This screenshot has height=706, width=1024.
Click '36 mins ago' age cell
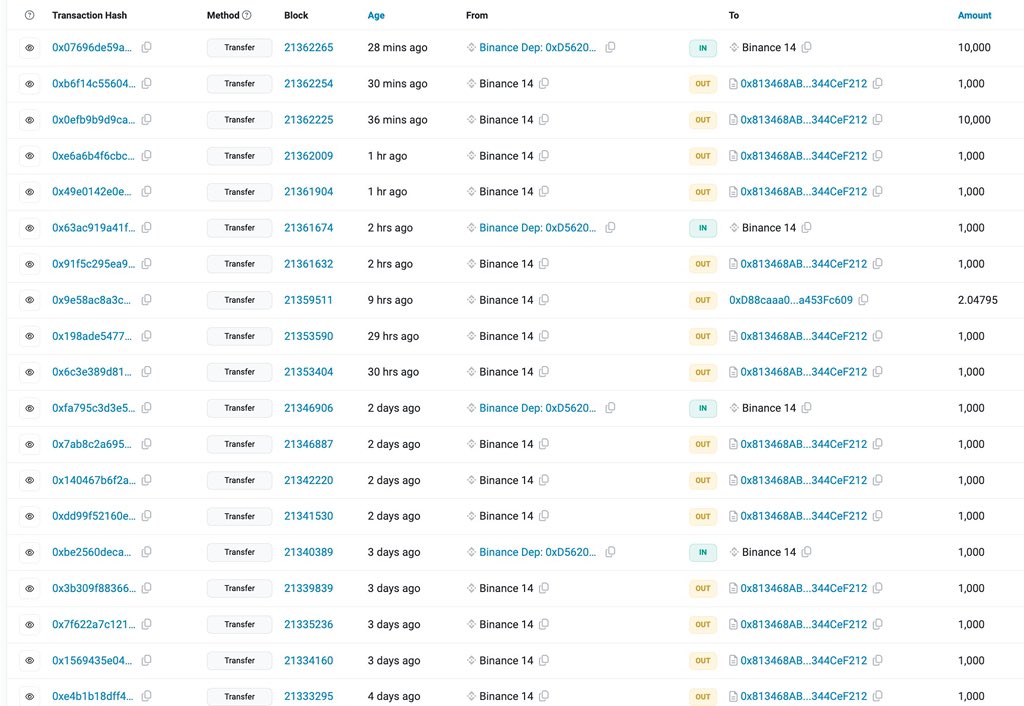coord(398,120)
